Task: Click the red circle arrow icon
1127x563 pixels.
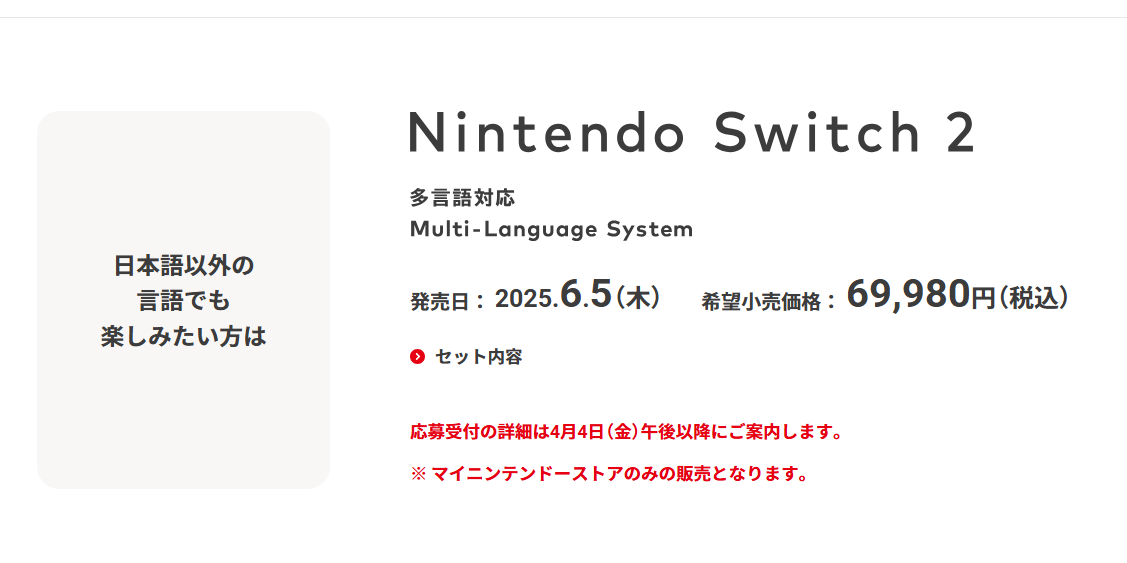Action: (x=418, y=357)
